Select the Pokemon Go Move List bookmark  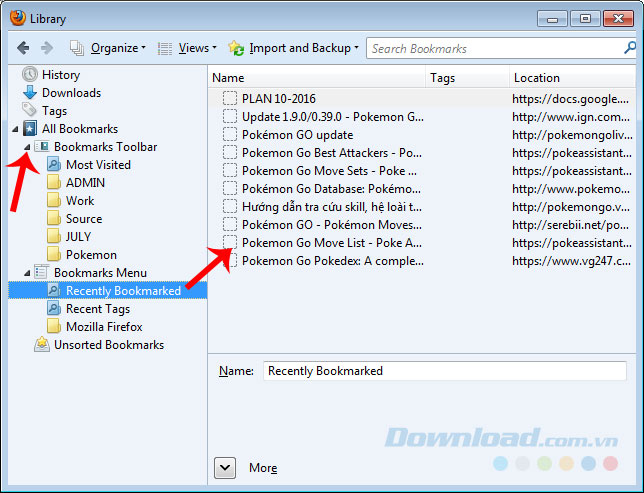point(331,243)
